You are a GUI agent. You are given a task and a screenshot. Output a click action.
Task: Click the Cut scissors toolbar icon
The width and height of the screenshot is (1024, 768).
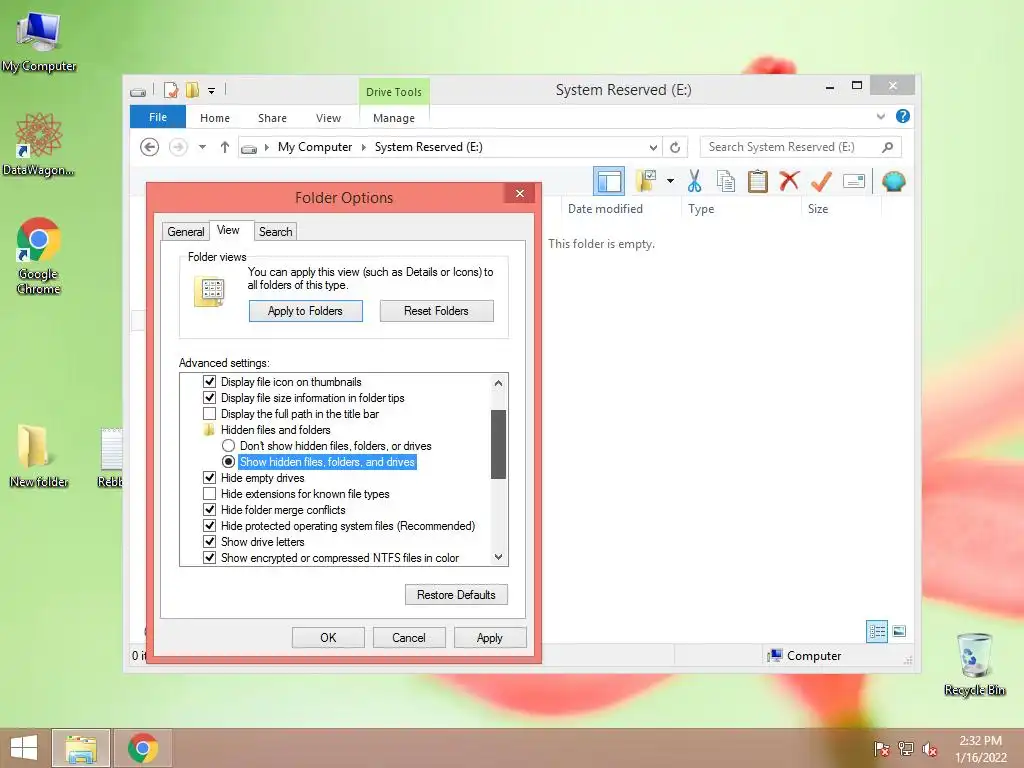point(694,181)
